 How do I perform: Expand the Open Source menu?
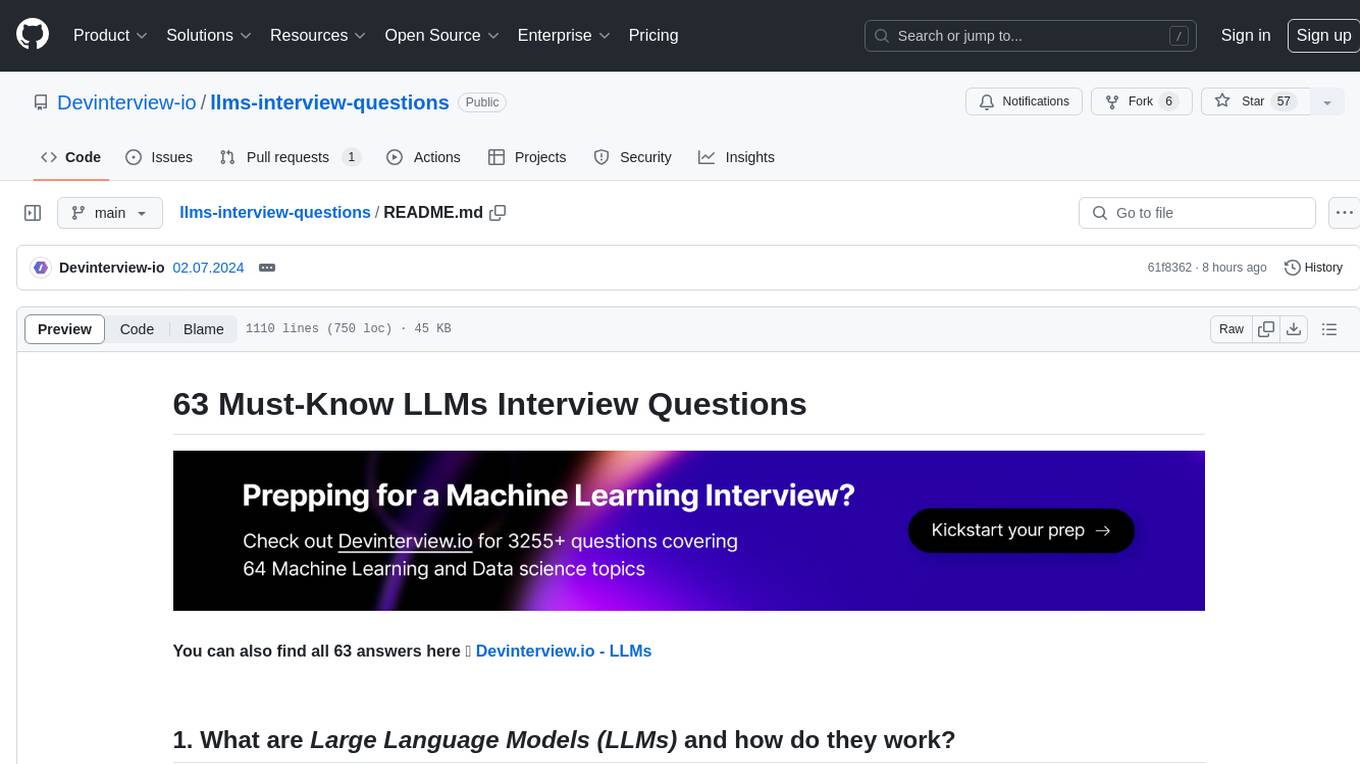pos(441,35)
